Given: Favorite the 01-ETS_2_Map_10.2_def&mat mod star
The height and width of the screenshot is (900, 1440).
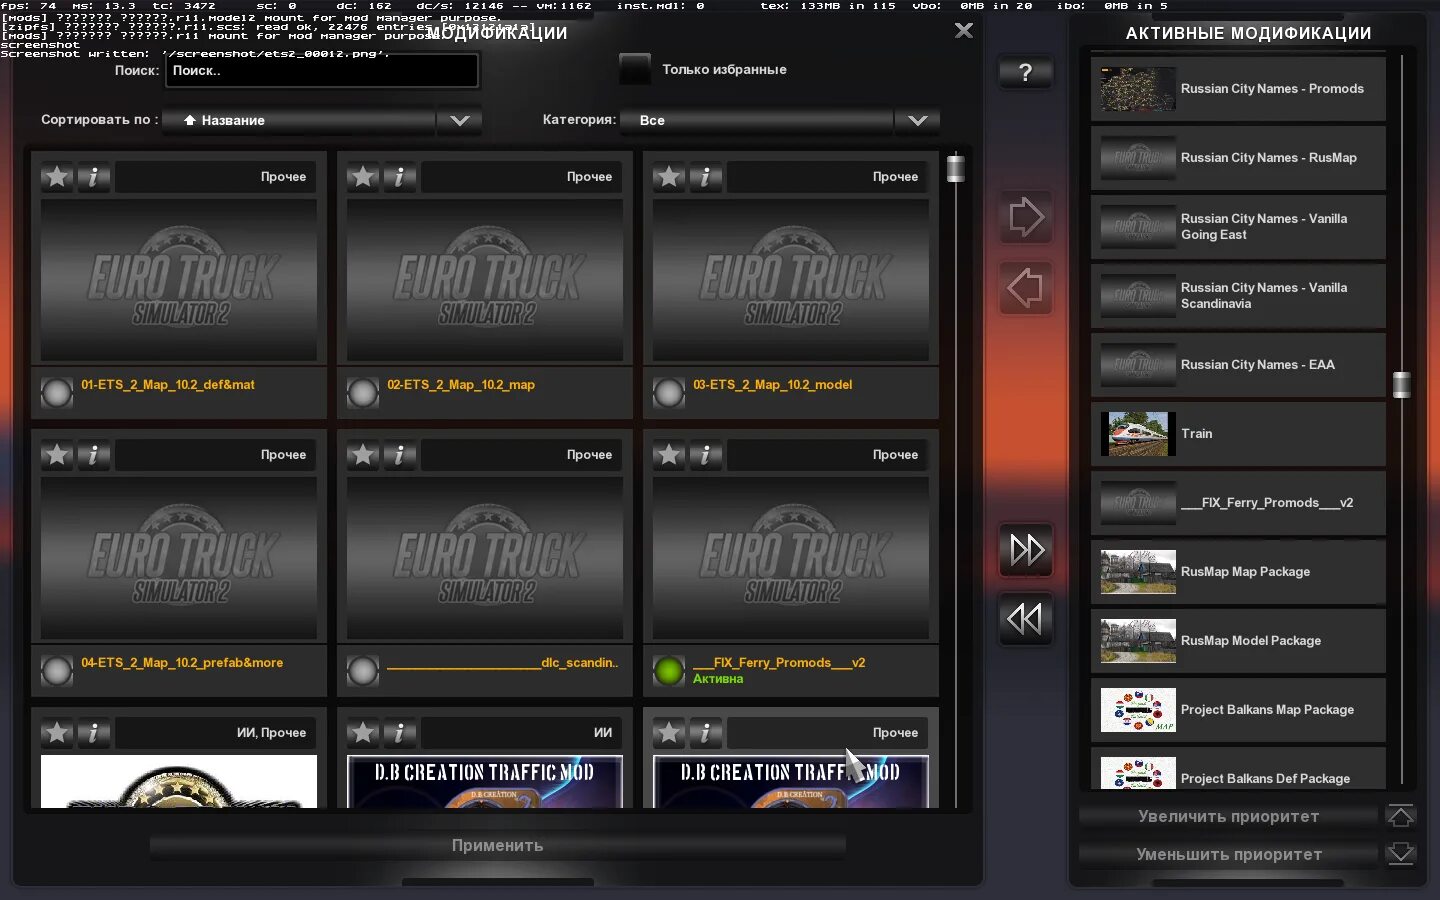Looking at the screenshot, I should tap(57, 177).
